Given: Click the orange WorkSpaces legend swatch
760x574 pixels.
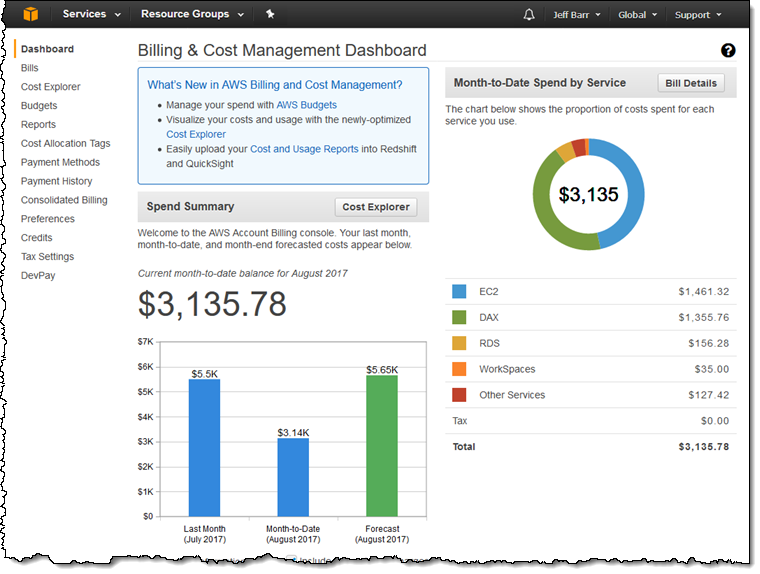Looking at the screenshot, I should [459, 369].
